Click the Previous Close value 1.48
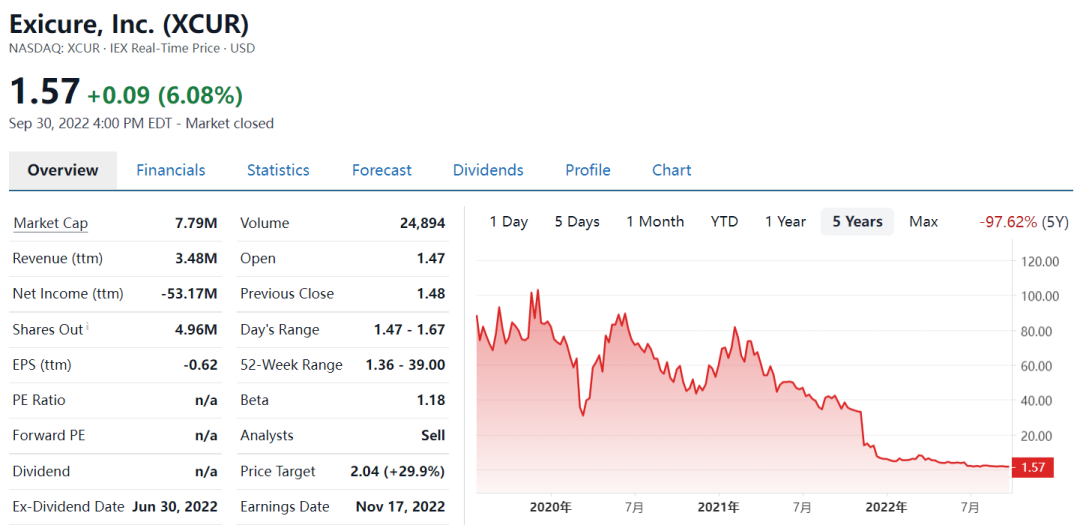This screenshot has height=528, width=1080. 432,294
